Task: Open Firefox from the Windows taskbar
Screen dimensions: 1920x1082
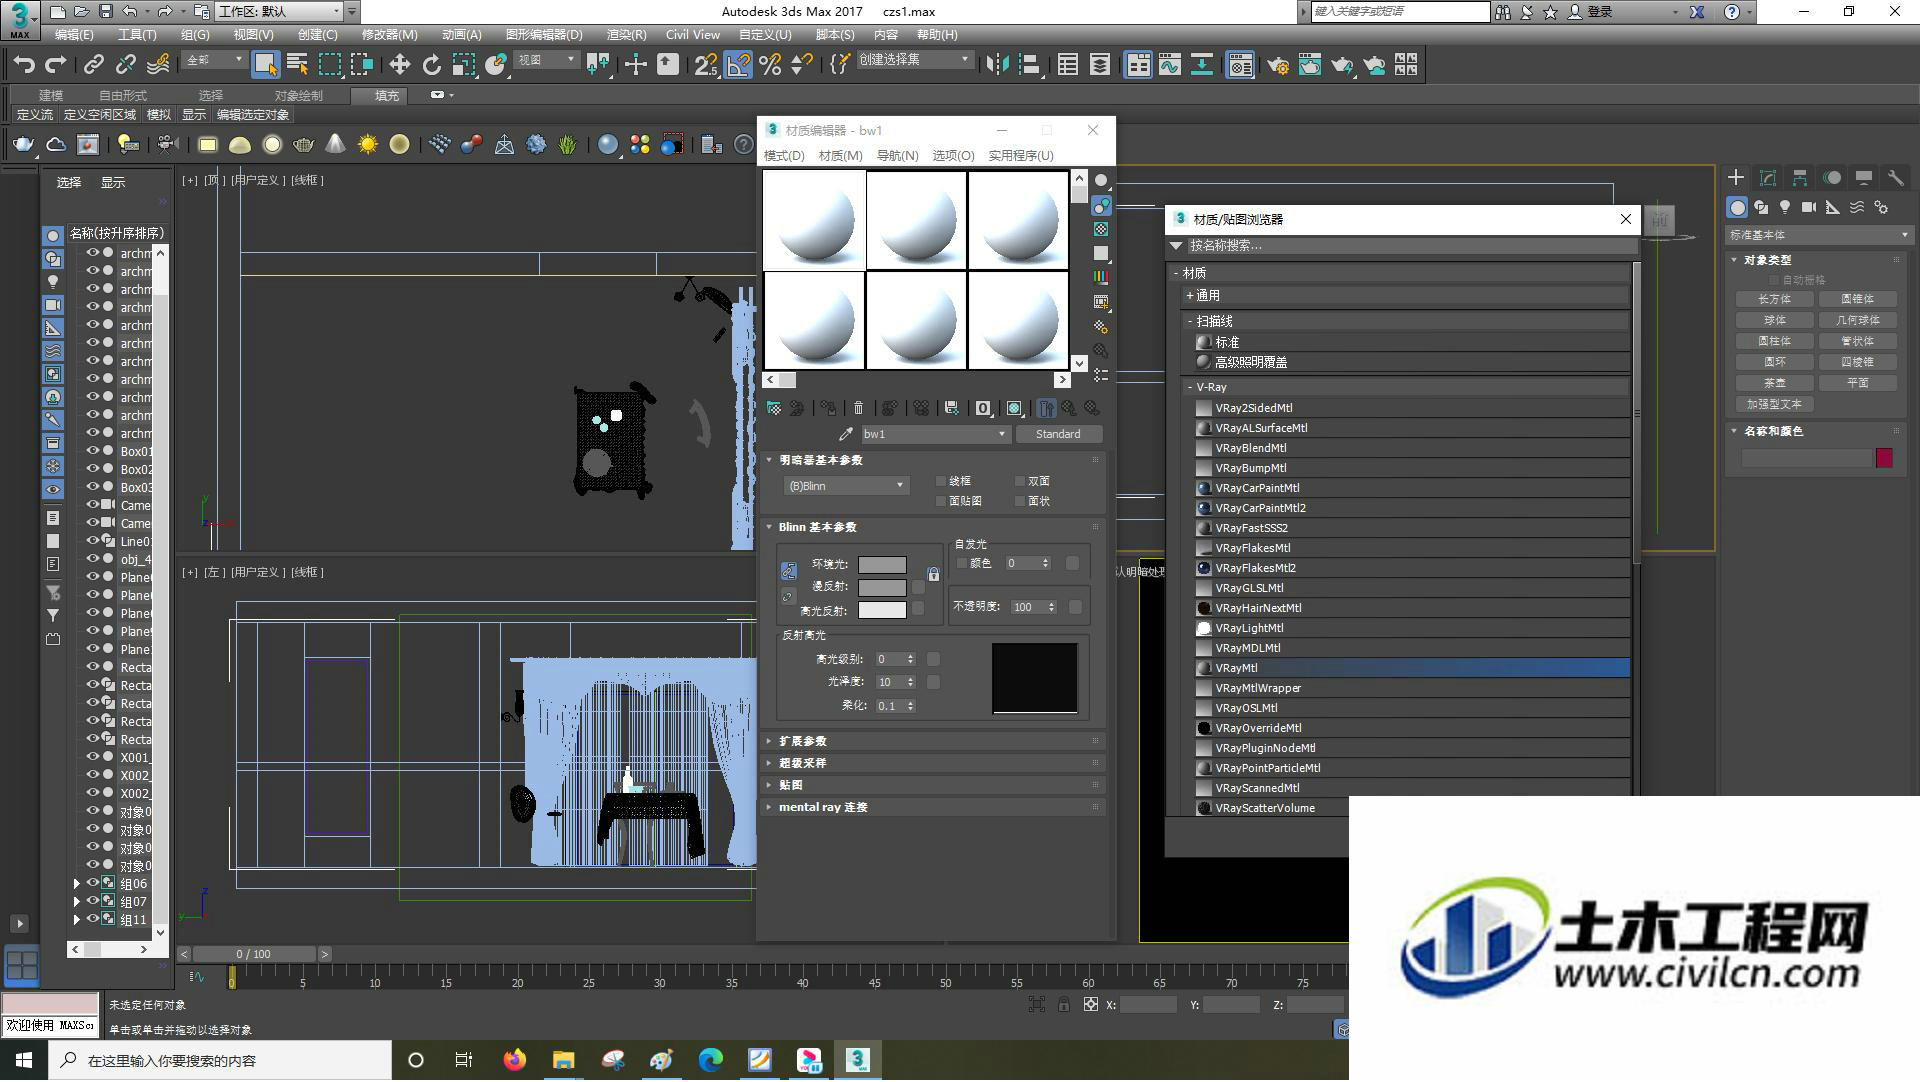Action: tap(514, 1060)
